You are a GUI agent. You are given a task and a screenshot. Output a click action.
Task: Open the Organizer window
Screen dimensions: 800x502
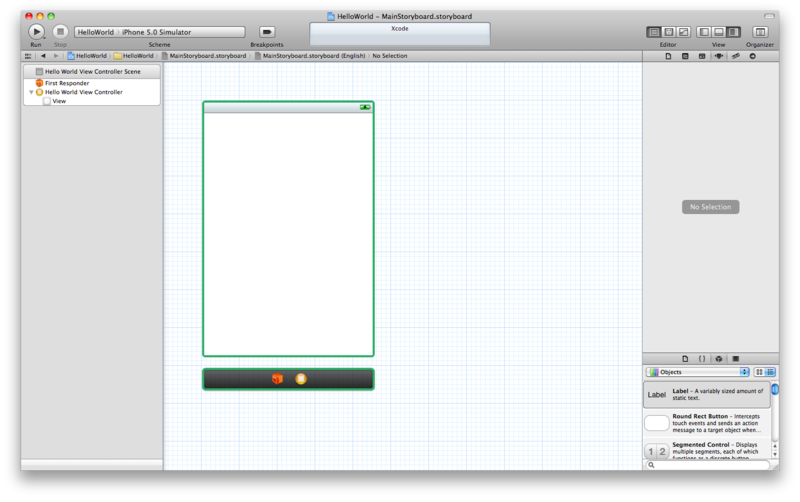760,32
